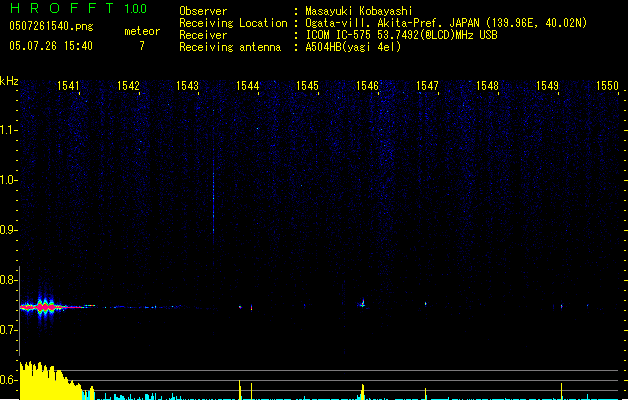The height and width of the screenshot is (400, 629).
Task: Click the 1543 time axis marker
Action: [x=187, y=86]
